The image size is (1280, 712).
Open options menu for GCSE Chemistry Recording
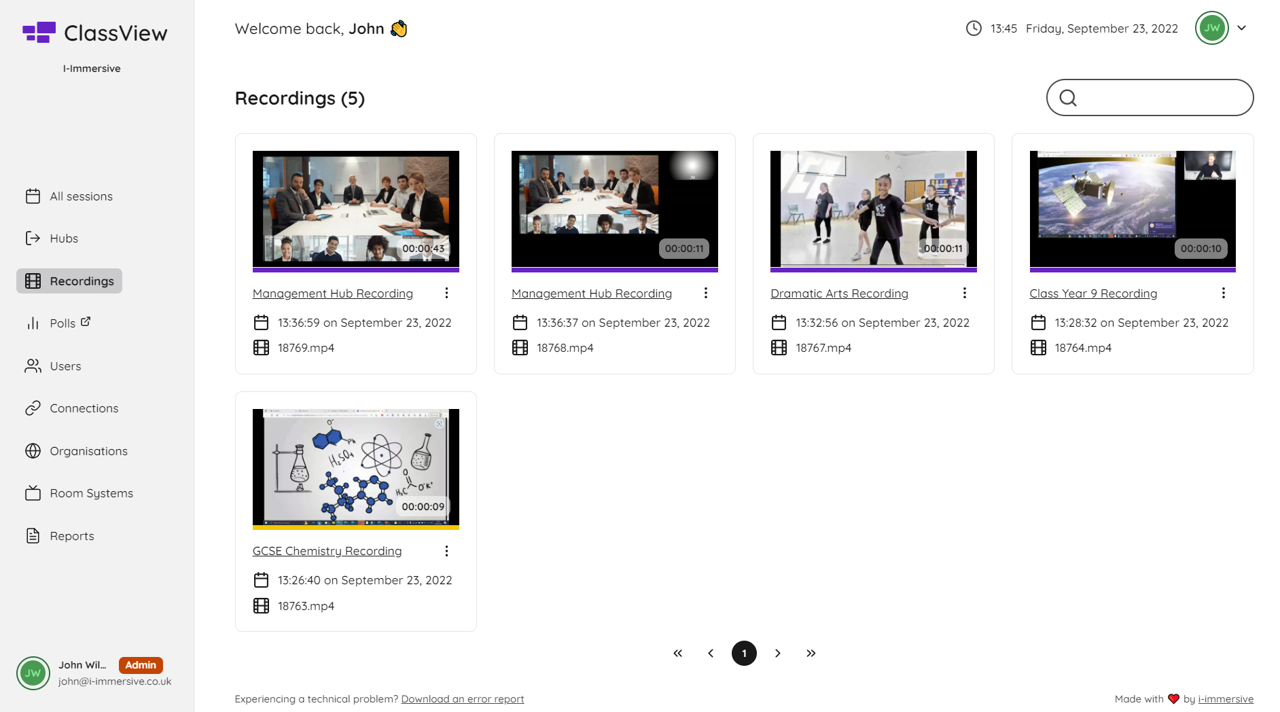click(x=446, y=551)
